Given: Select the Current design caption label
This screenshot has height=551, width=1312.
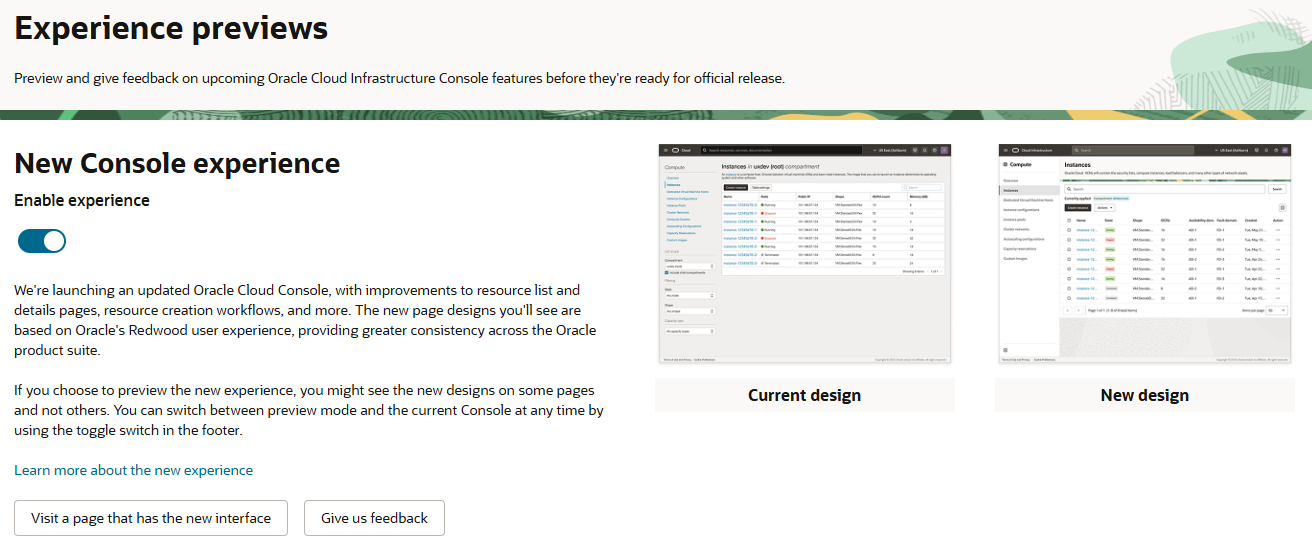Looking at the screenshot, I should 805,395.
